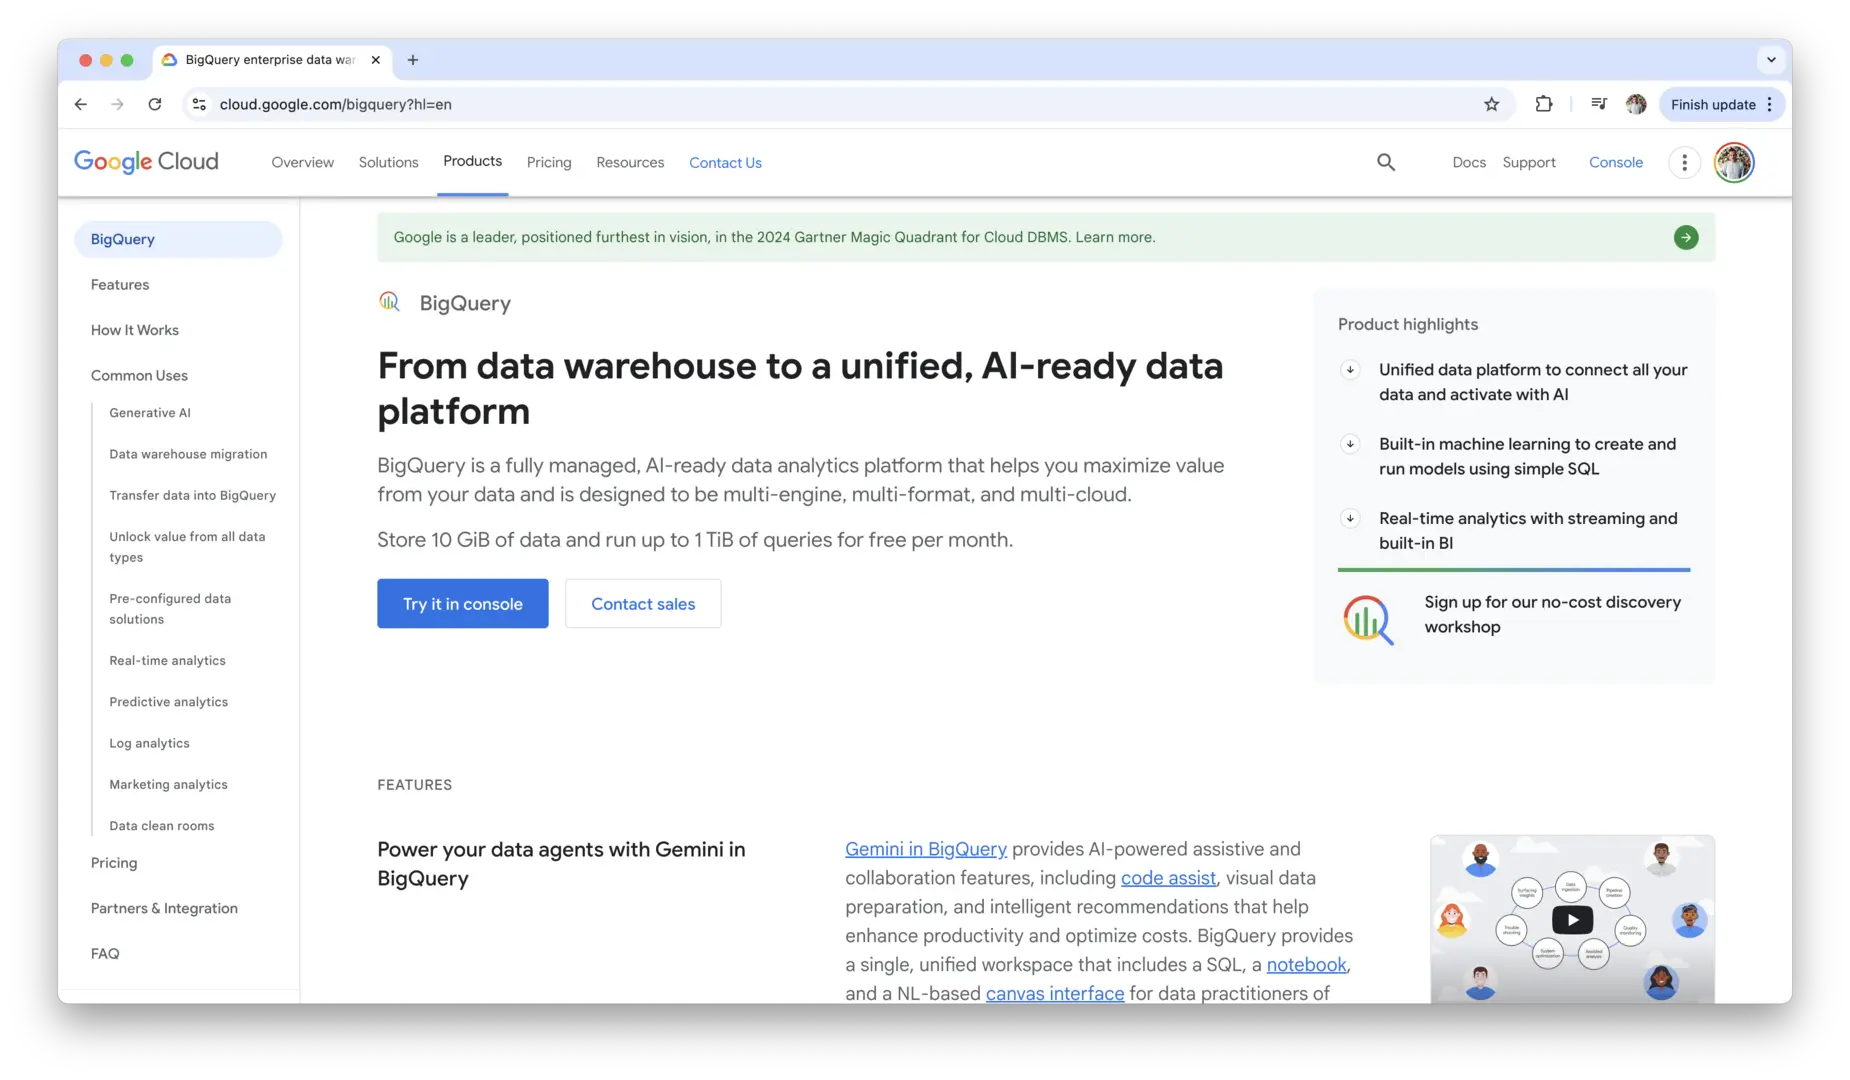Viewport: 1850px width, 1080px height.
Task: Expand the Generative AI sidebar item
Action: pyautogui.click(x=150, y=412)
